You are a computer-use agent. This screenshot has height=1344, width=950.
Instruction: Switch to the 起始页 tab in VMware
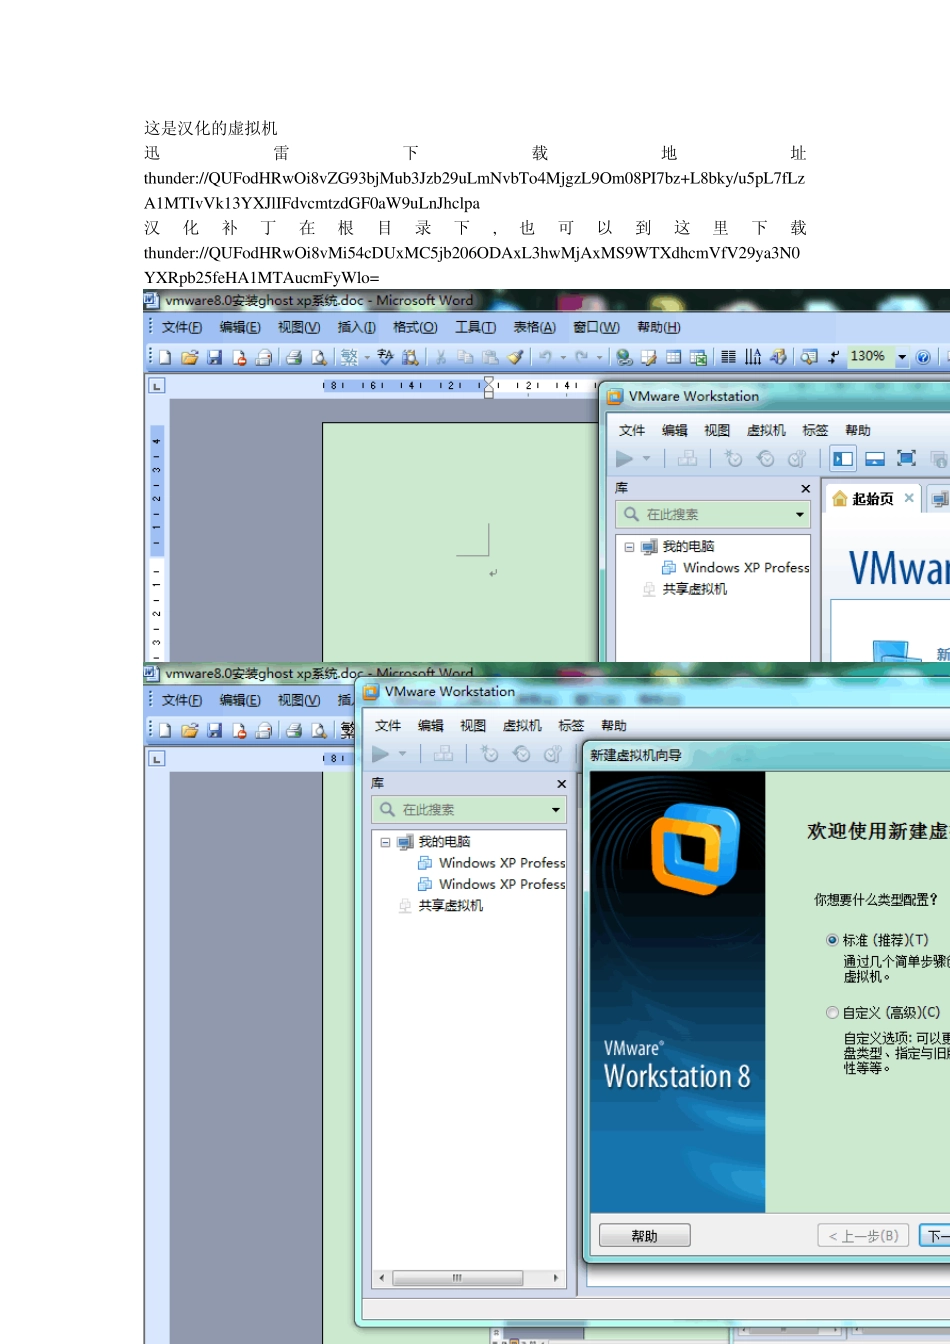873,499
